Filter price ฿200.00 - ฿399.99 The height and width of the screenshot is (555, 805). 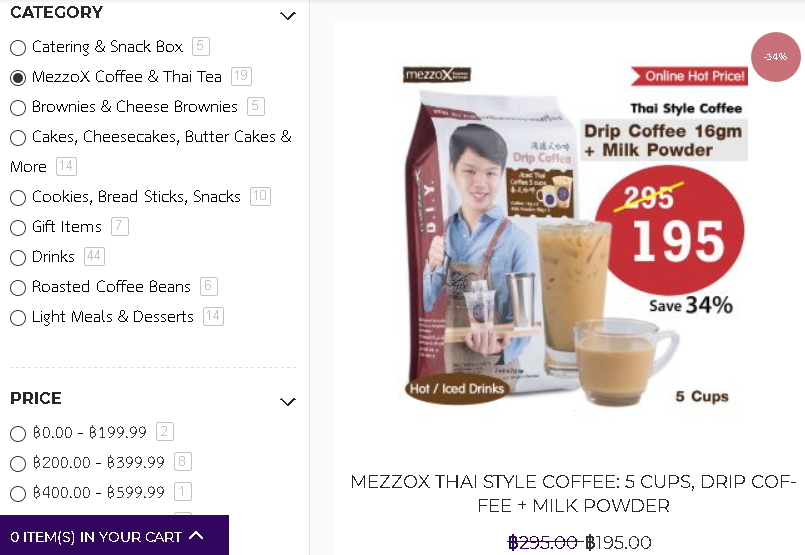[18, 464]
